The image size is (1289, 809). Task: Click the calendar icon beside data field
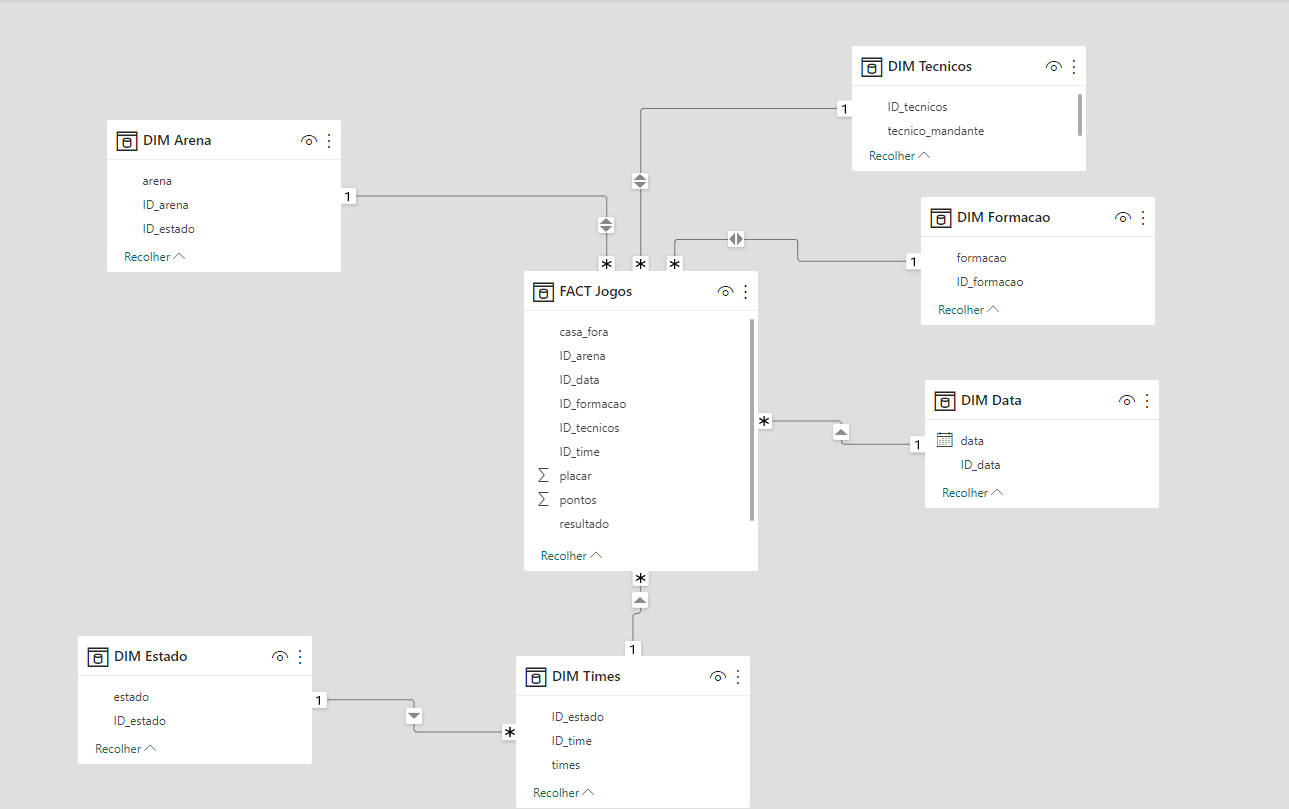(944, 440)
